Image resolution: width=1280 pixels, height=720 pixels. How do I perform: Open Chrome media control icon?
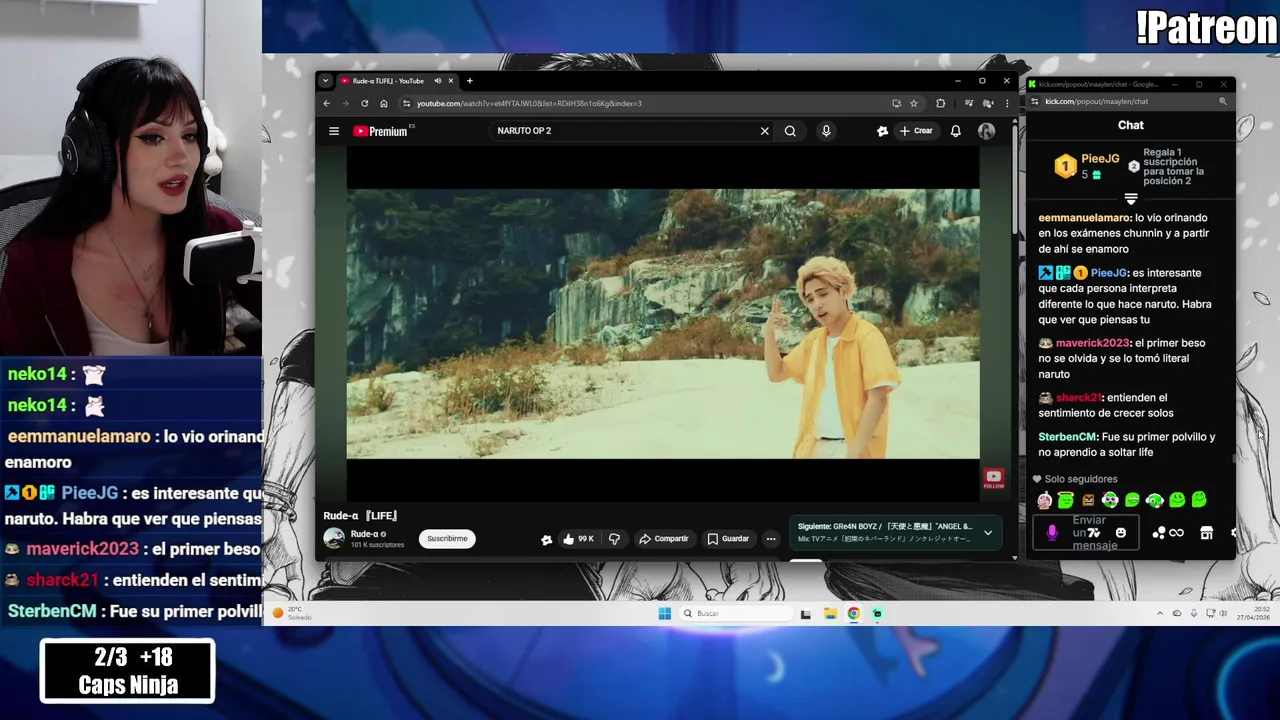pos(968,103)
